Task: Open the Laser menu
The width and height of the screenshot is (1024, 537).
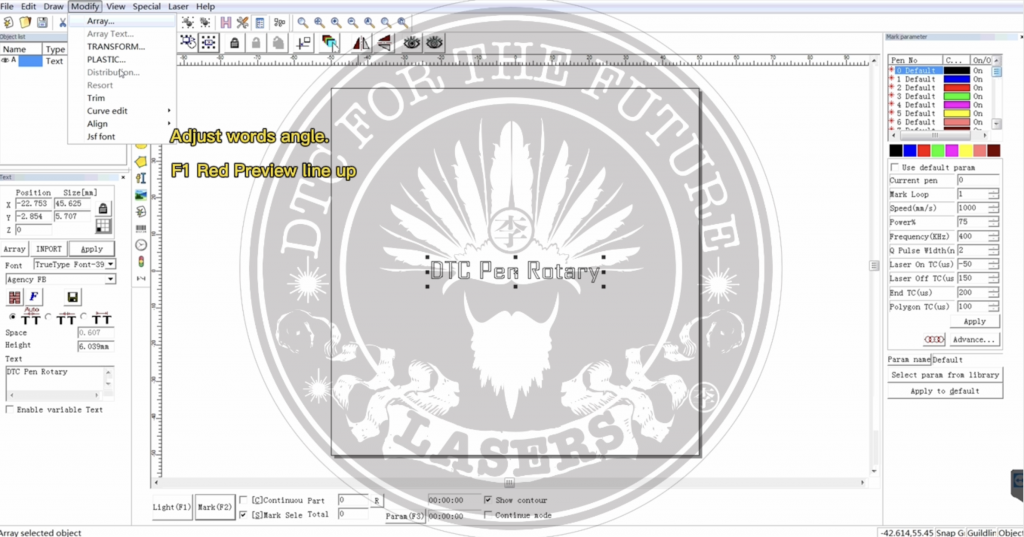Action: click(x=178, y=7)
